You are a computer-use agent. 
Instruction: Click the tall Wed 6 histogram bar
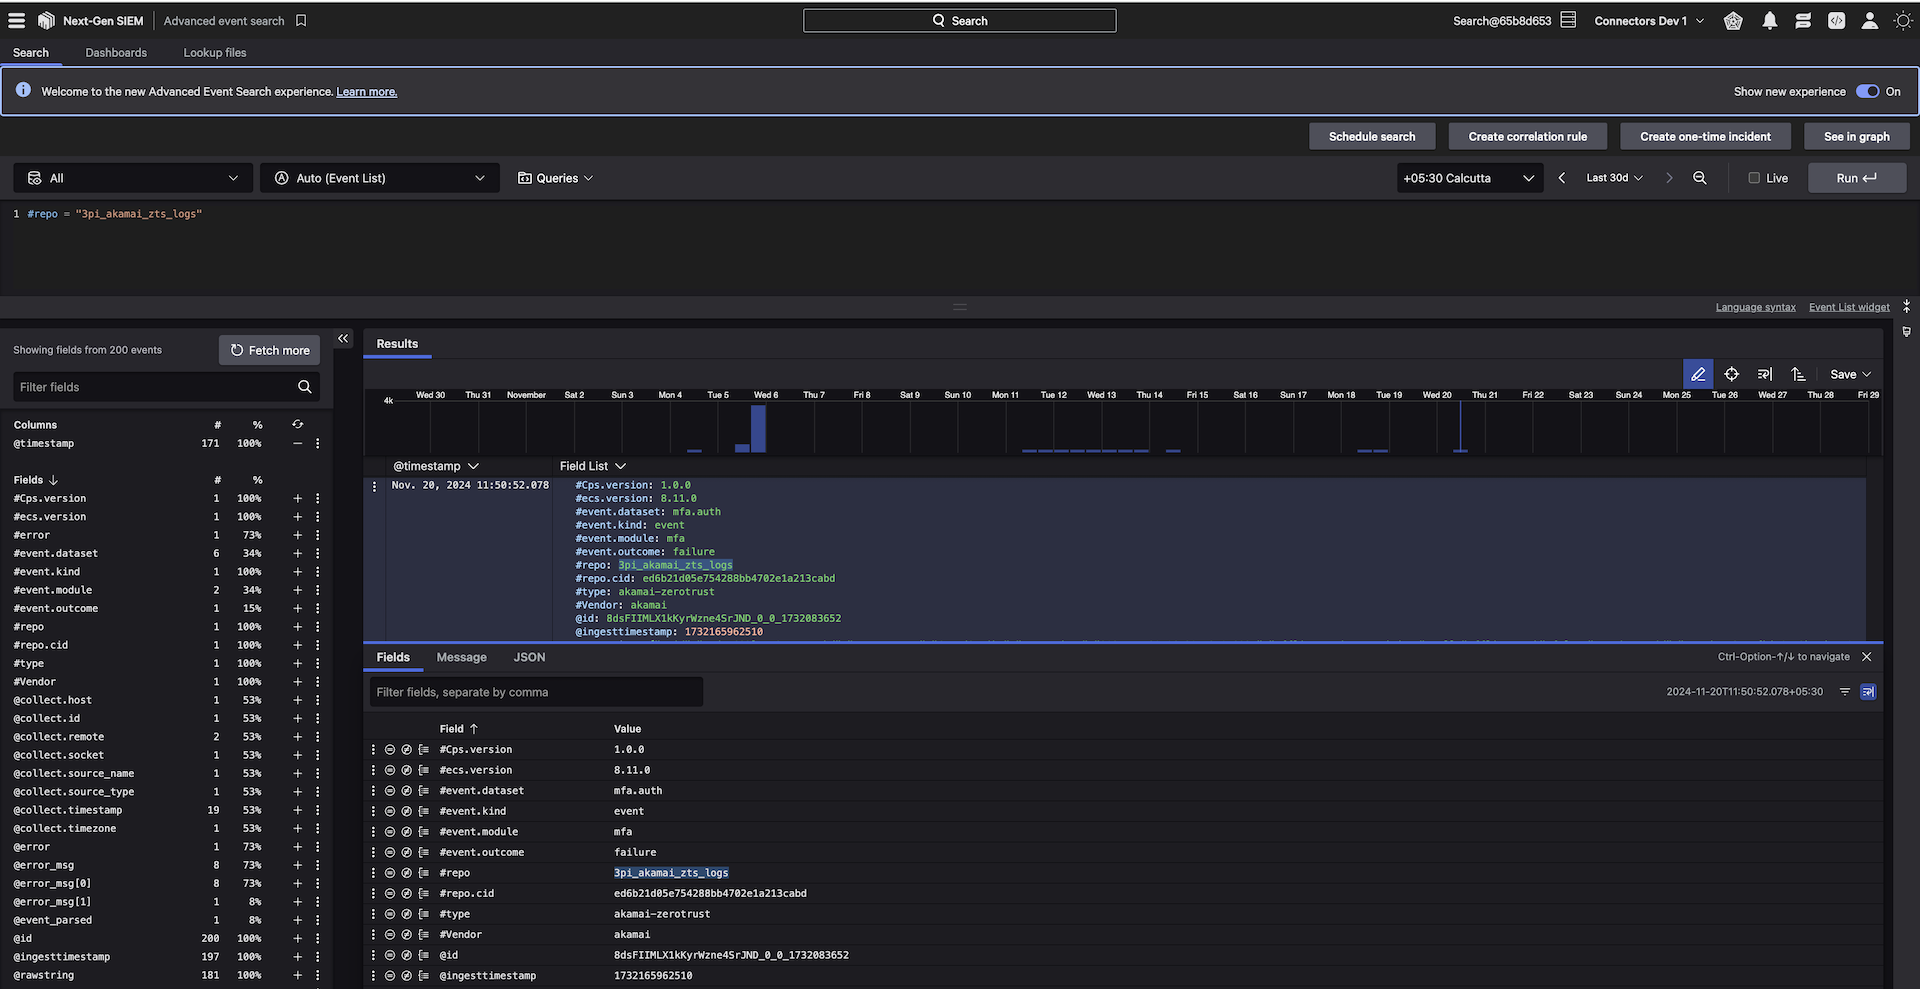click(x=758, y=429)
